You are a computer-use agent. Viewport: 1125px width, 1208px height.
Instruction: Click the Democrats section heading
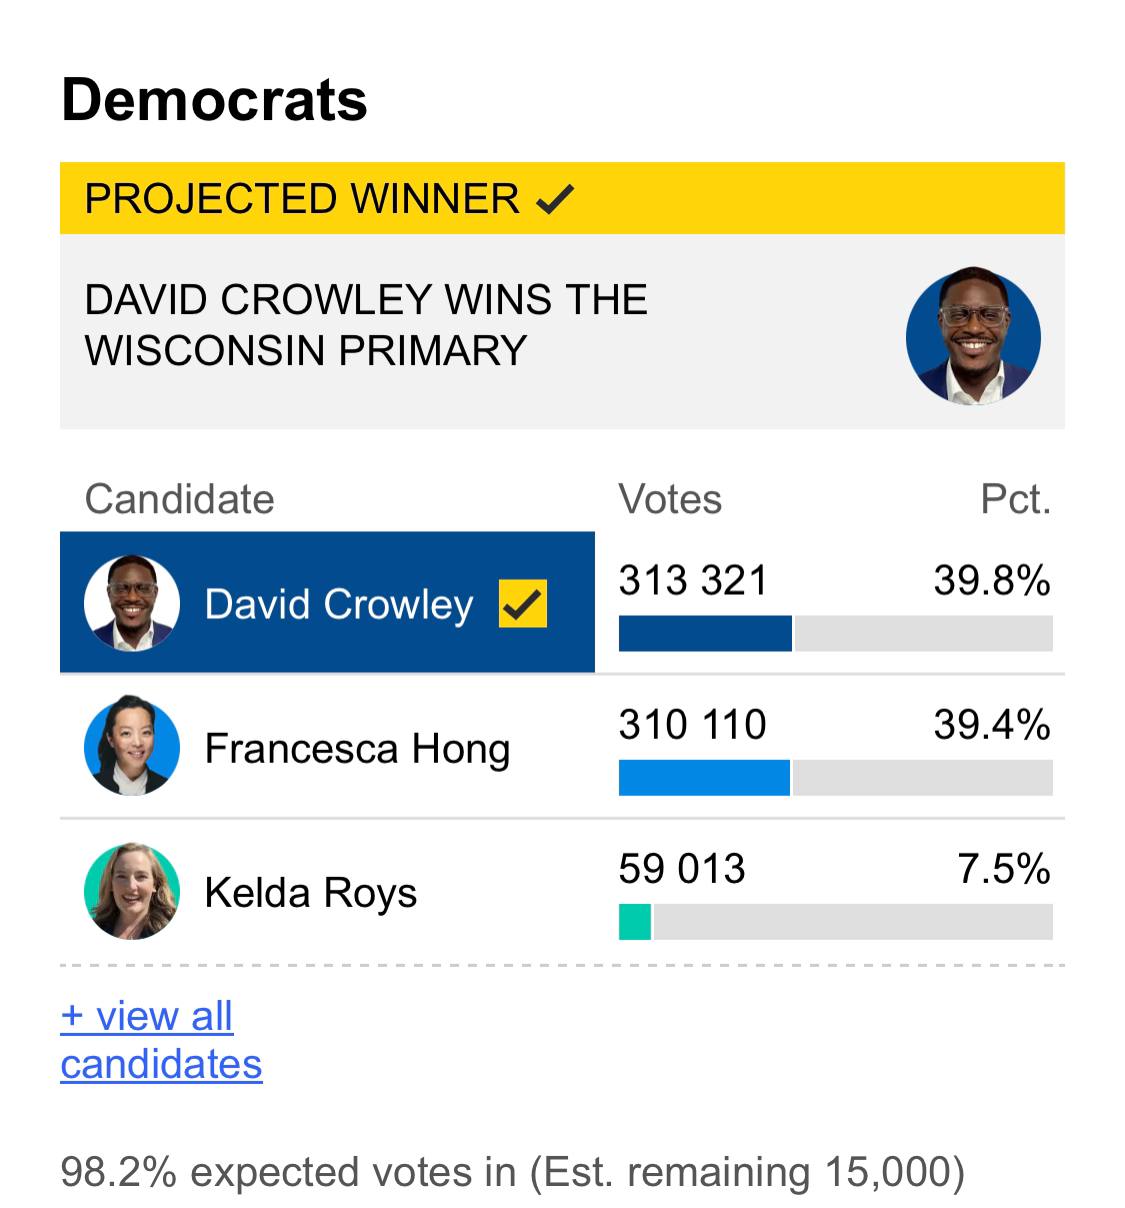pyautogui.click(x=214, y=100)
